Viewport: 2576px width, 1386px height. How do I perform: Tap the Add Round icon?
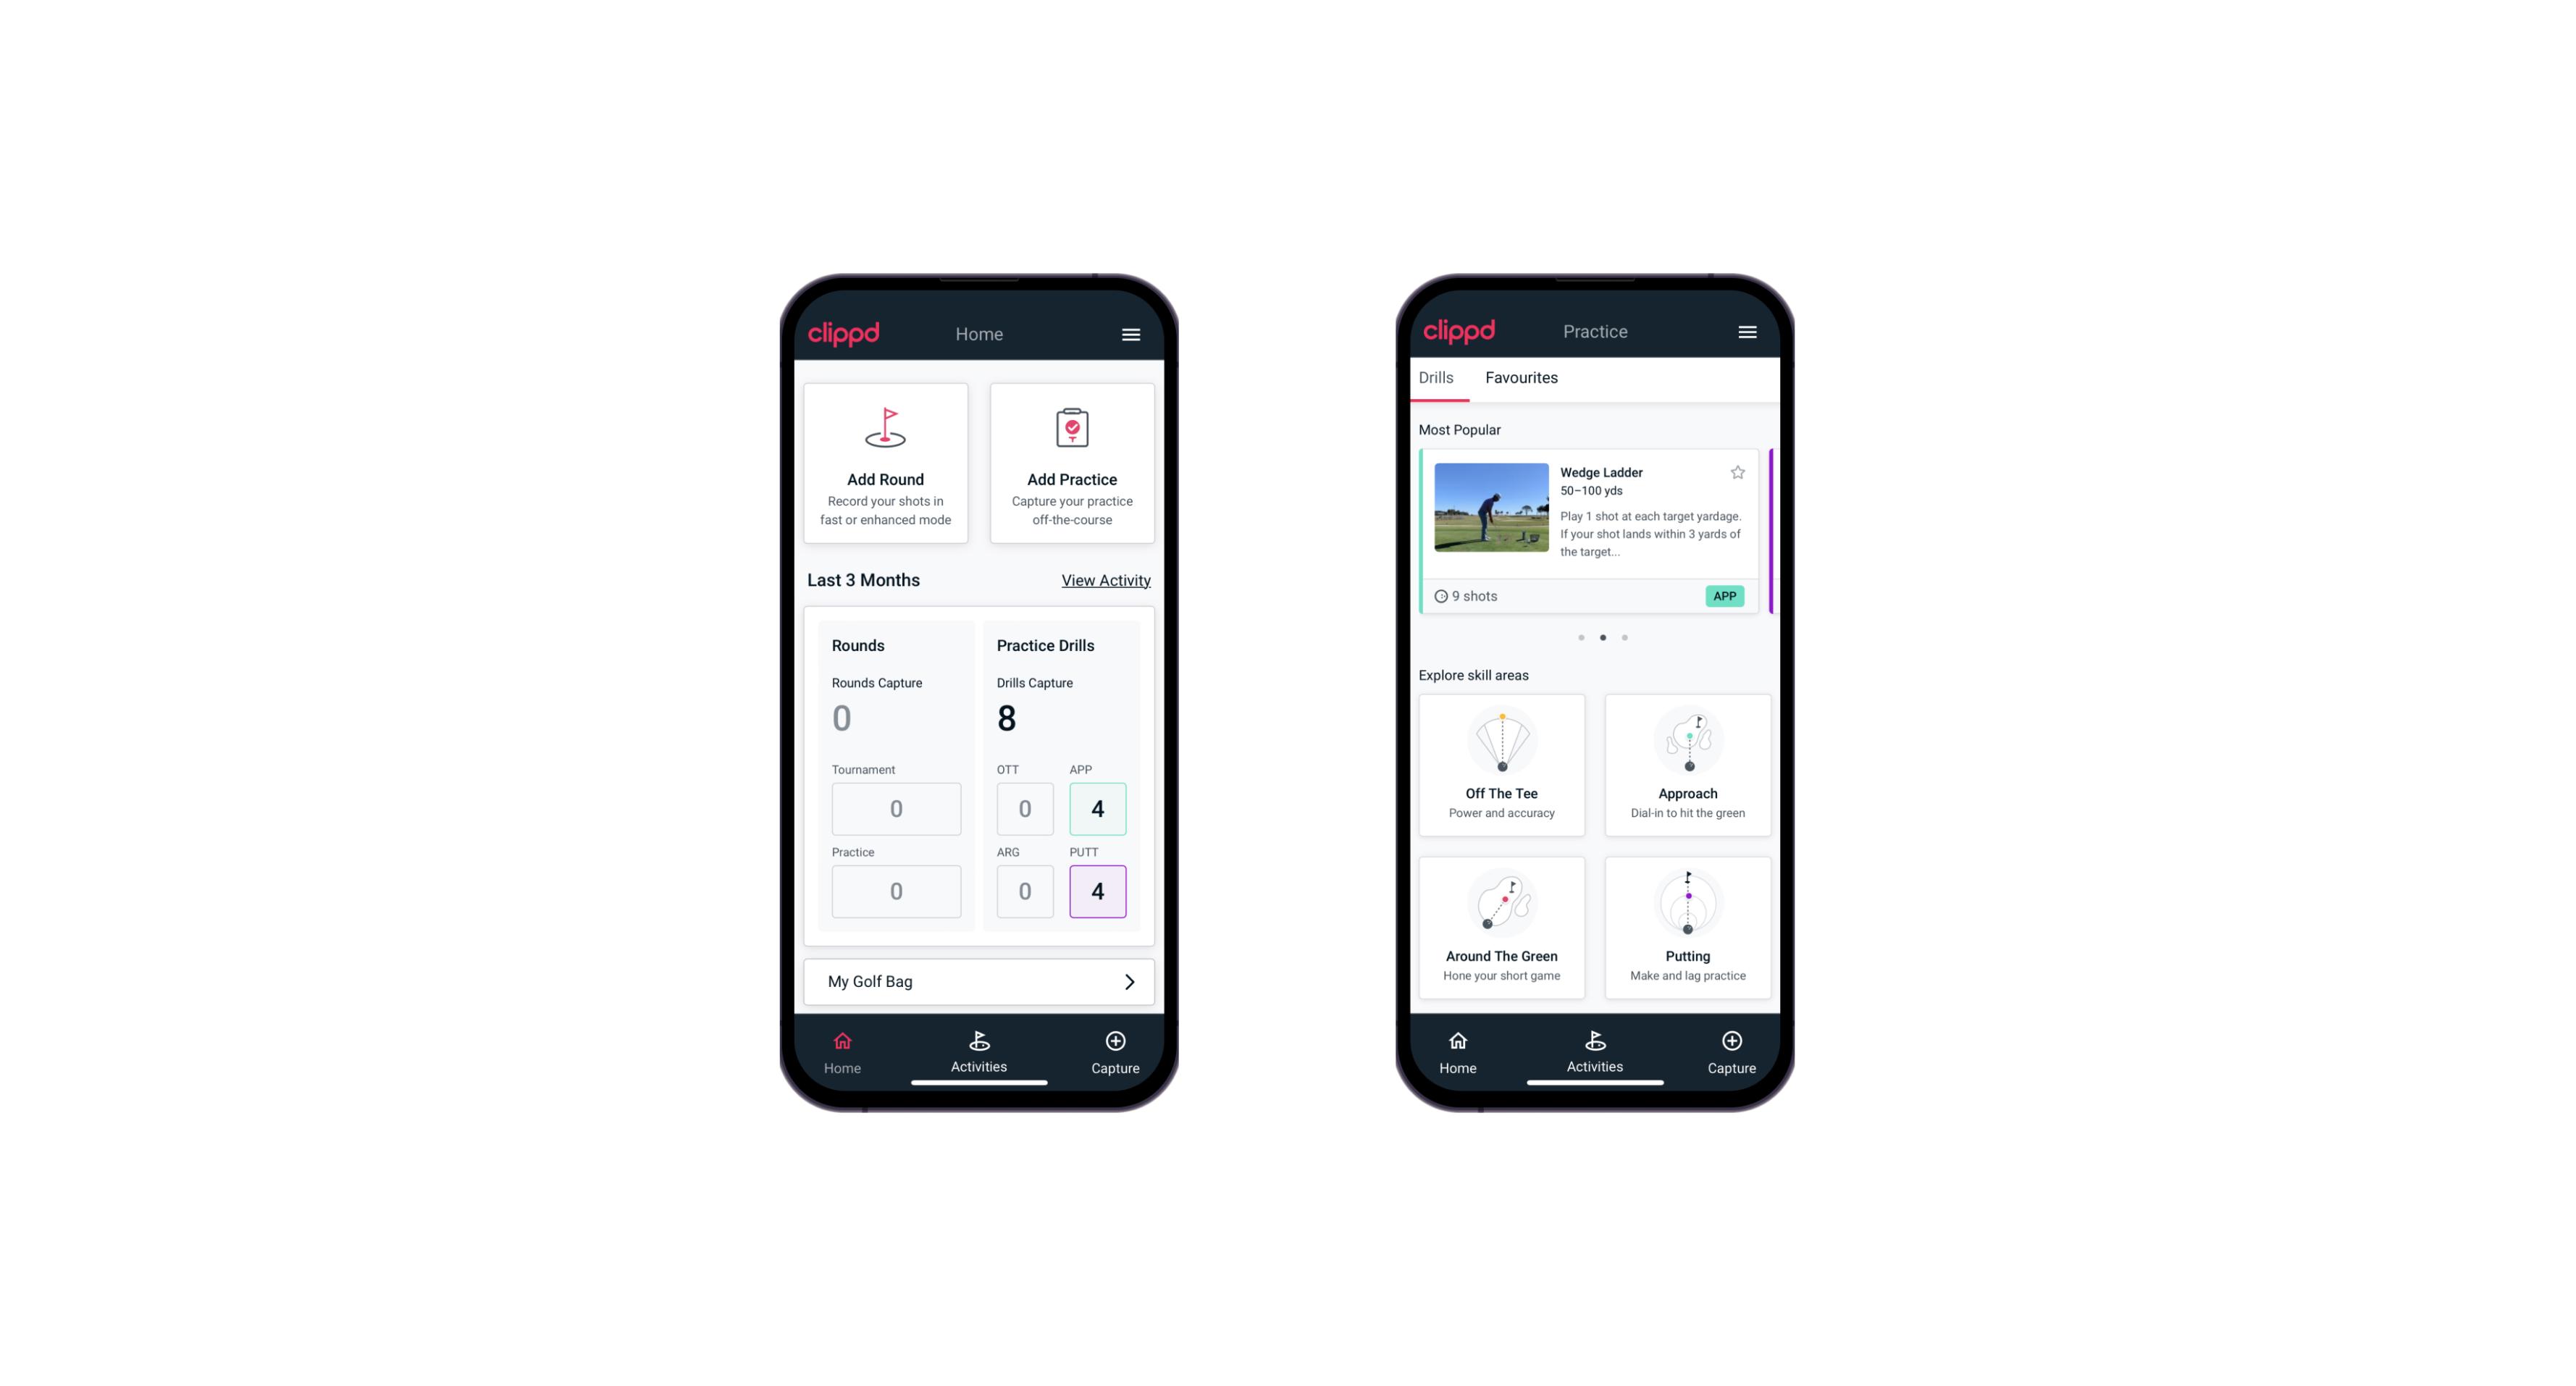pyautogui.click(x=886, y=429)
